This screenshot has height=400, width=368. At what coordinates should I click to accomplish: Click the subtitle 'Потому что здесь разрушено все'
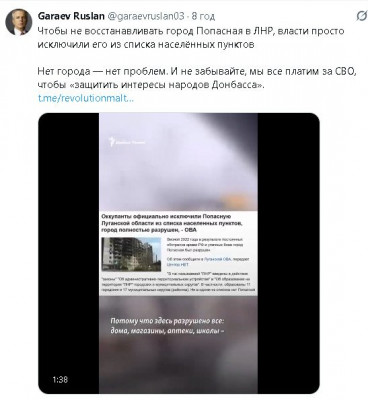point(167,321)
